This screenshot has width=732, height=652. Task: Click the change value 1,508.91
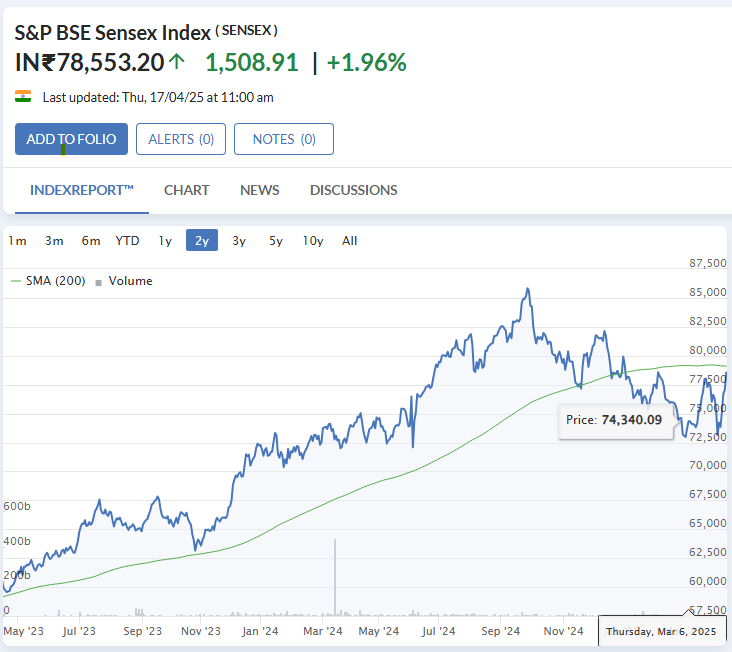pos(252,63)
